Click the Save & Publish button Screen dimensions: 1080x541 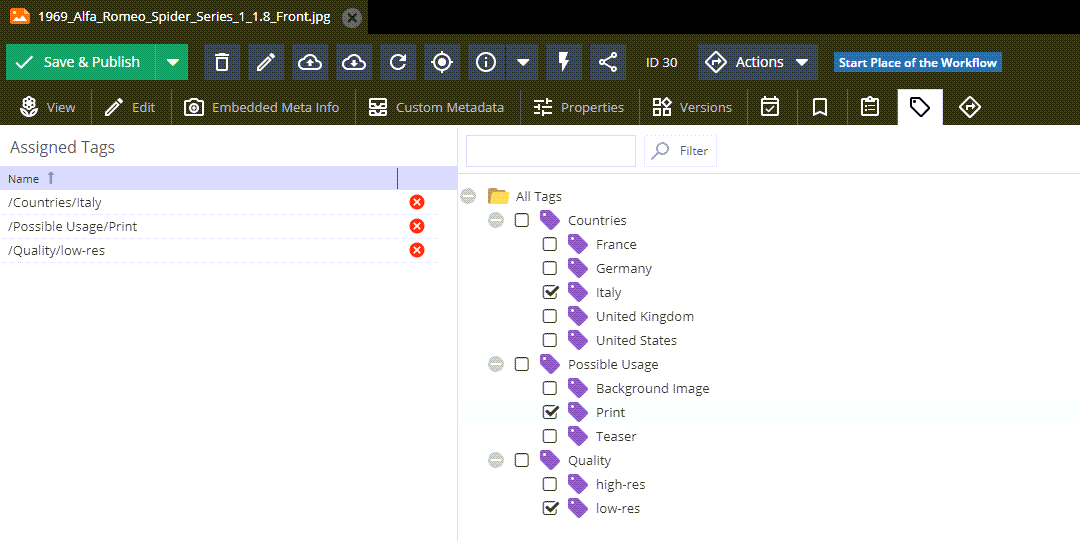pos(81,62)
